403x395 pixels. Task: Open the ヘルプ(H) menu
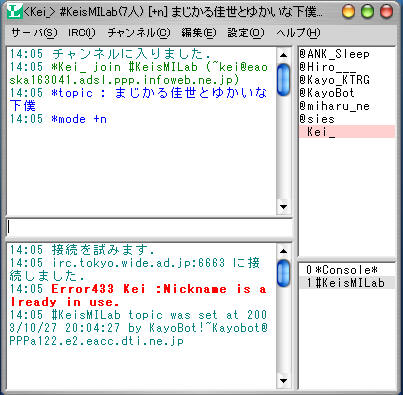coord(298,33)
